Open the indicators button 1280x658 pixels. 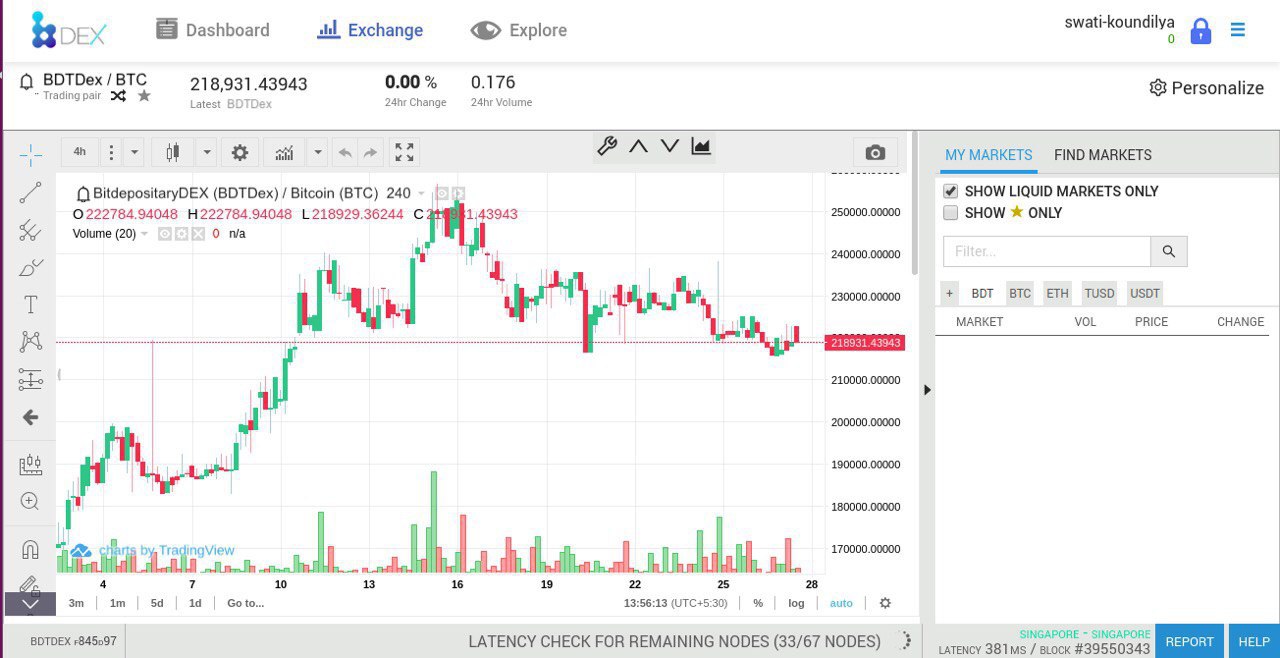point(285,152)
